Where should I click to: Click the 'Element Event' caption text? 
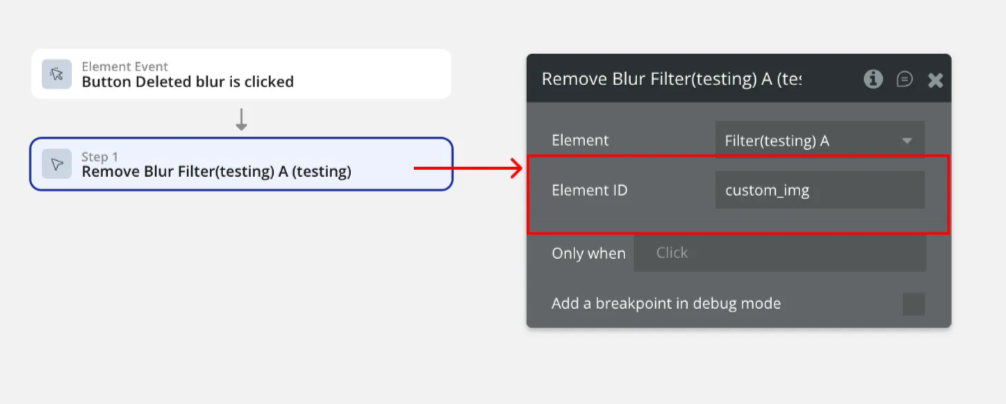coord(125,66)
